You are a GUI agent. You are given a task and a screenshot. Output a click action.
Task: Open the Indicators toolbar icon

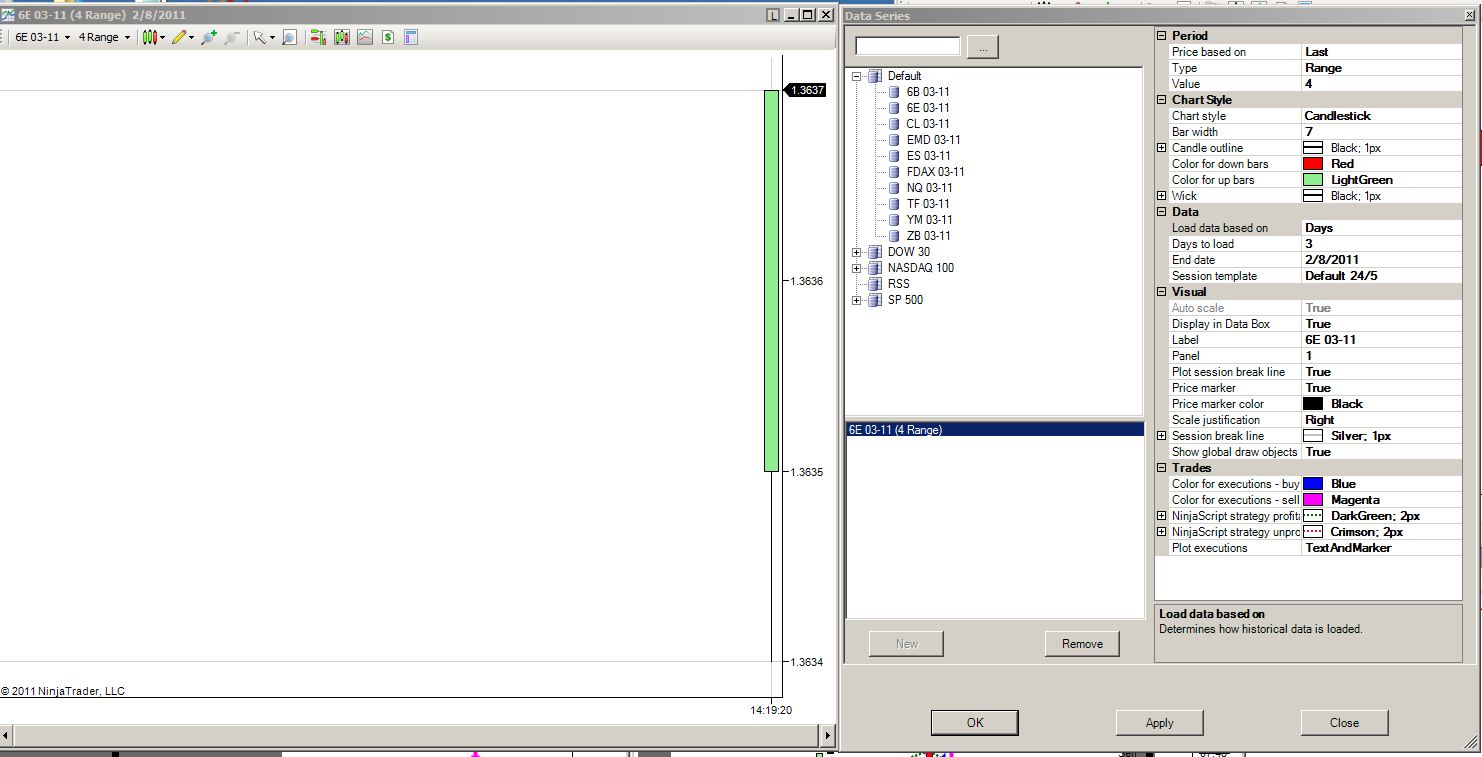click(365, 37)
